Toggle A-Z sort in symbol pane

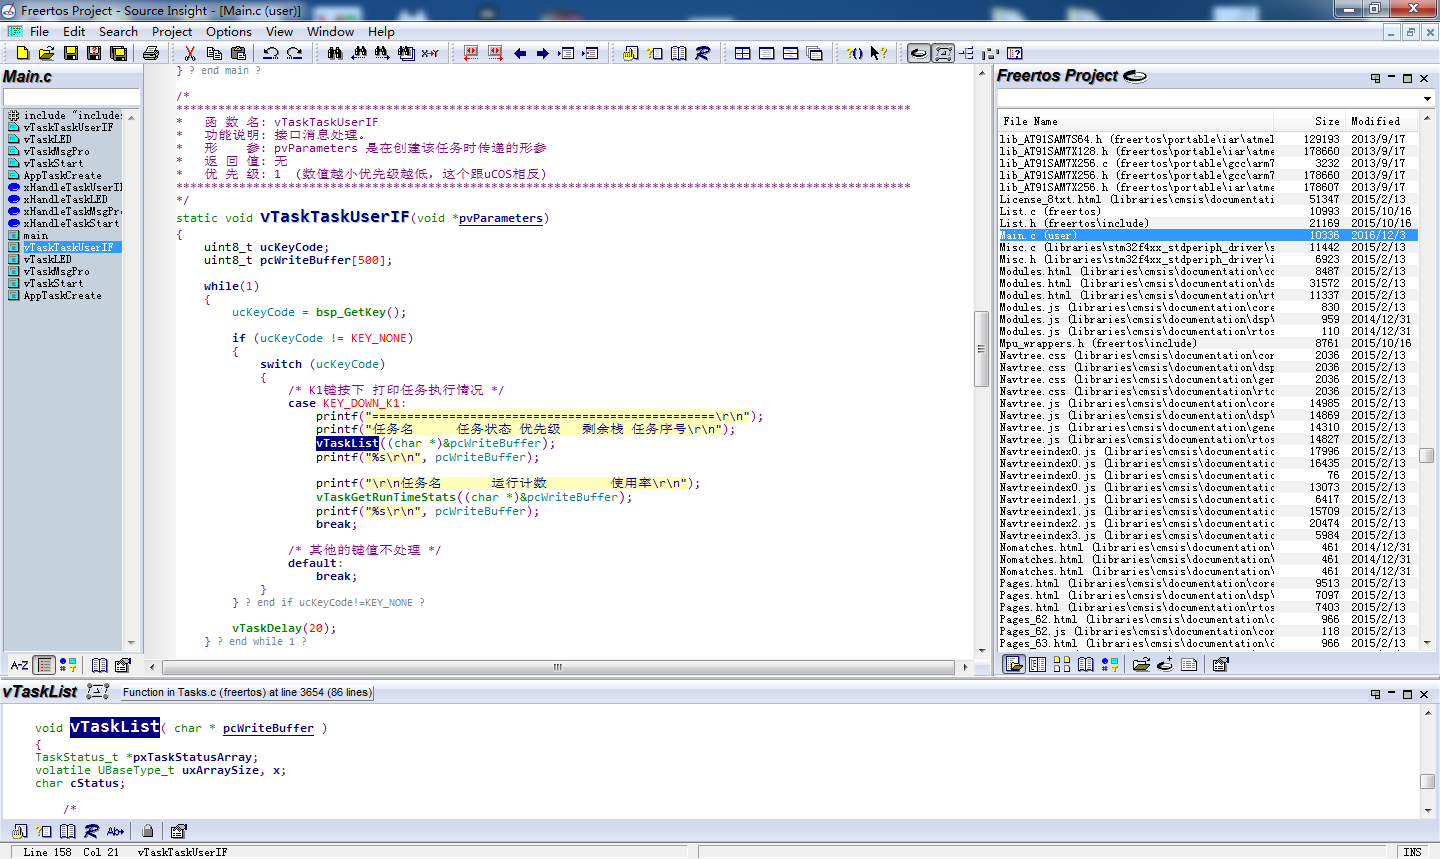[19, 665]
